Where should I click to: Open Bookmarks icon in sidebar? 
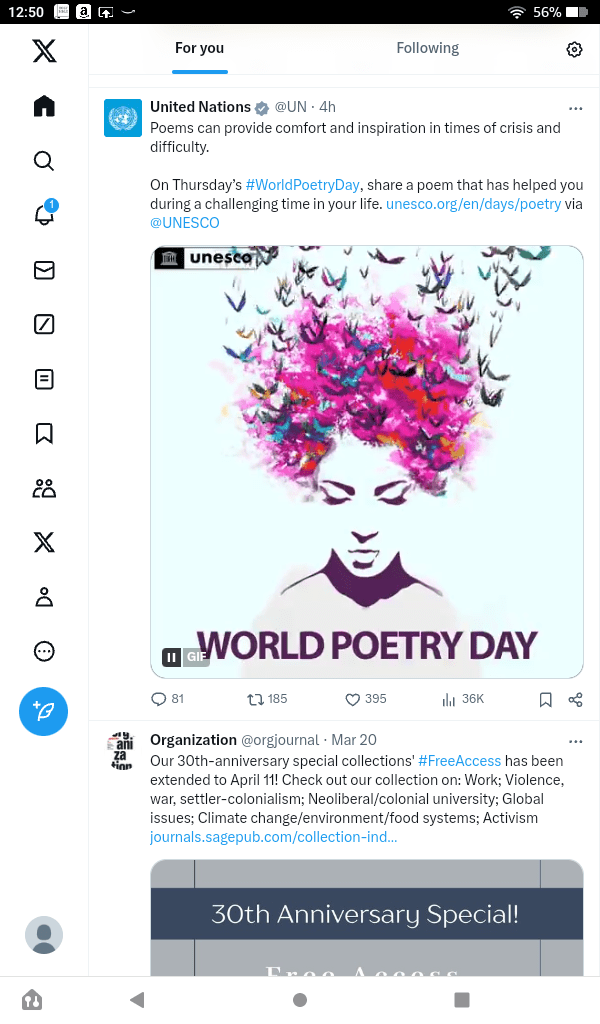tap(44, 433)
